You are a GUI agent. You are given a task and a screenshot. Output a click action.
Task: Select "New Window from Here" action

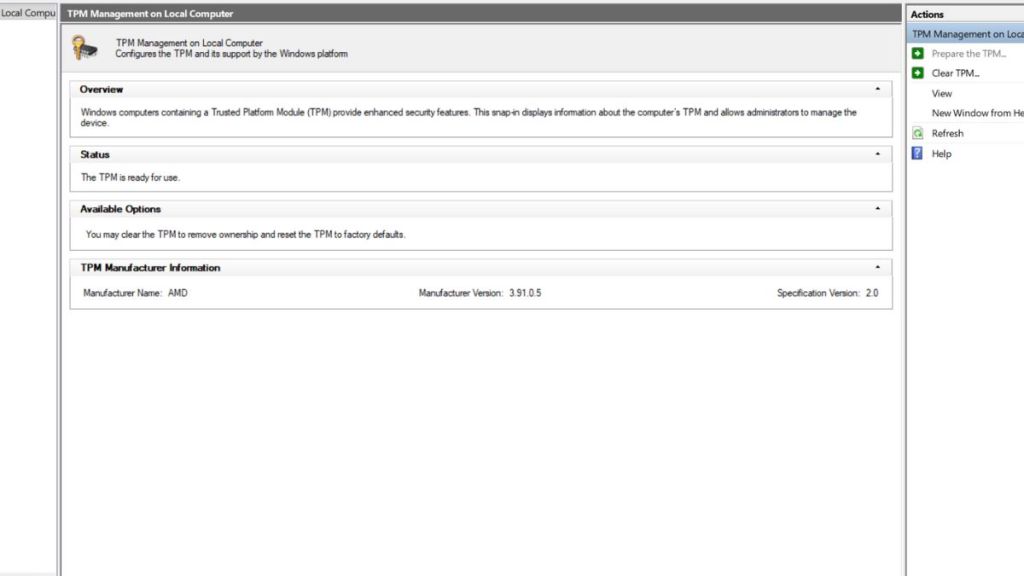click(977, 113)
